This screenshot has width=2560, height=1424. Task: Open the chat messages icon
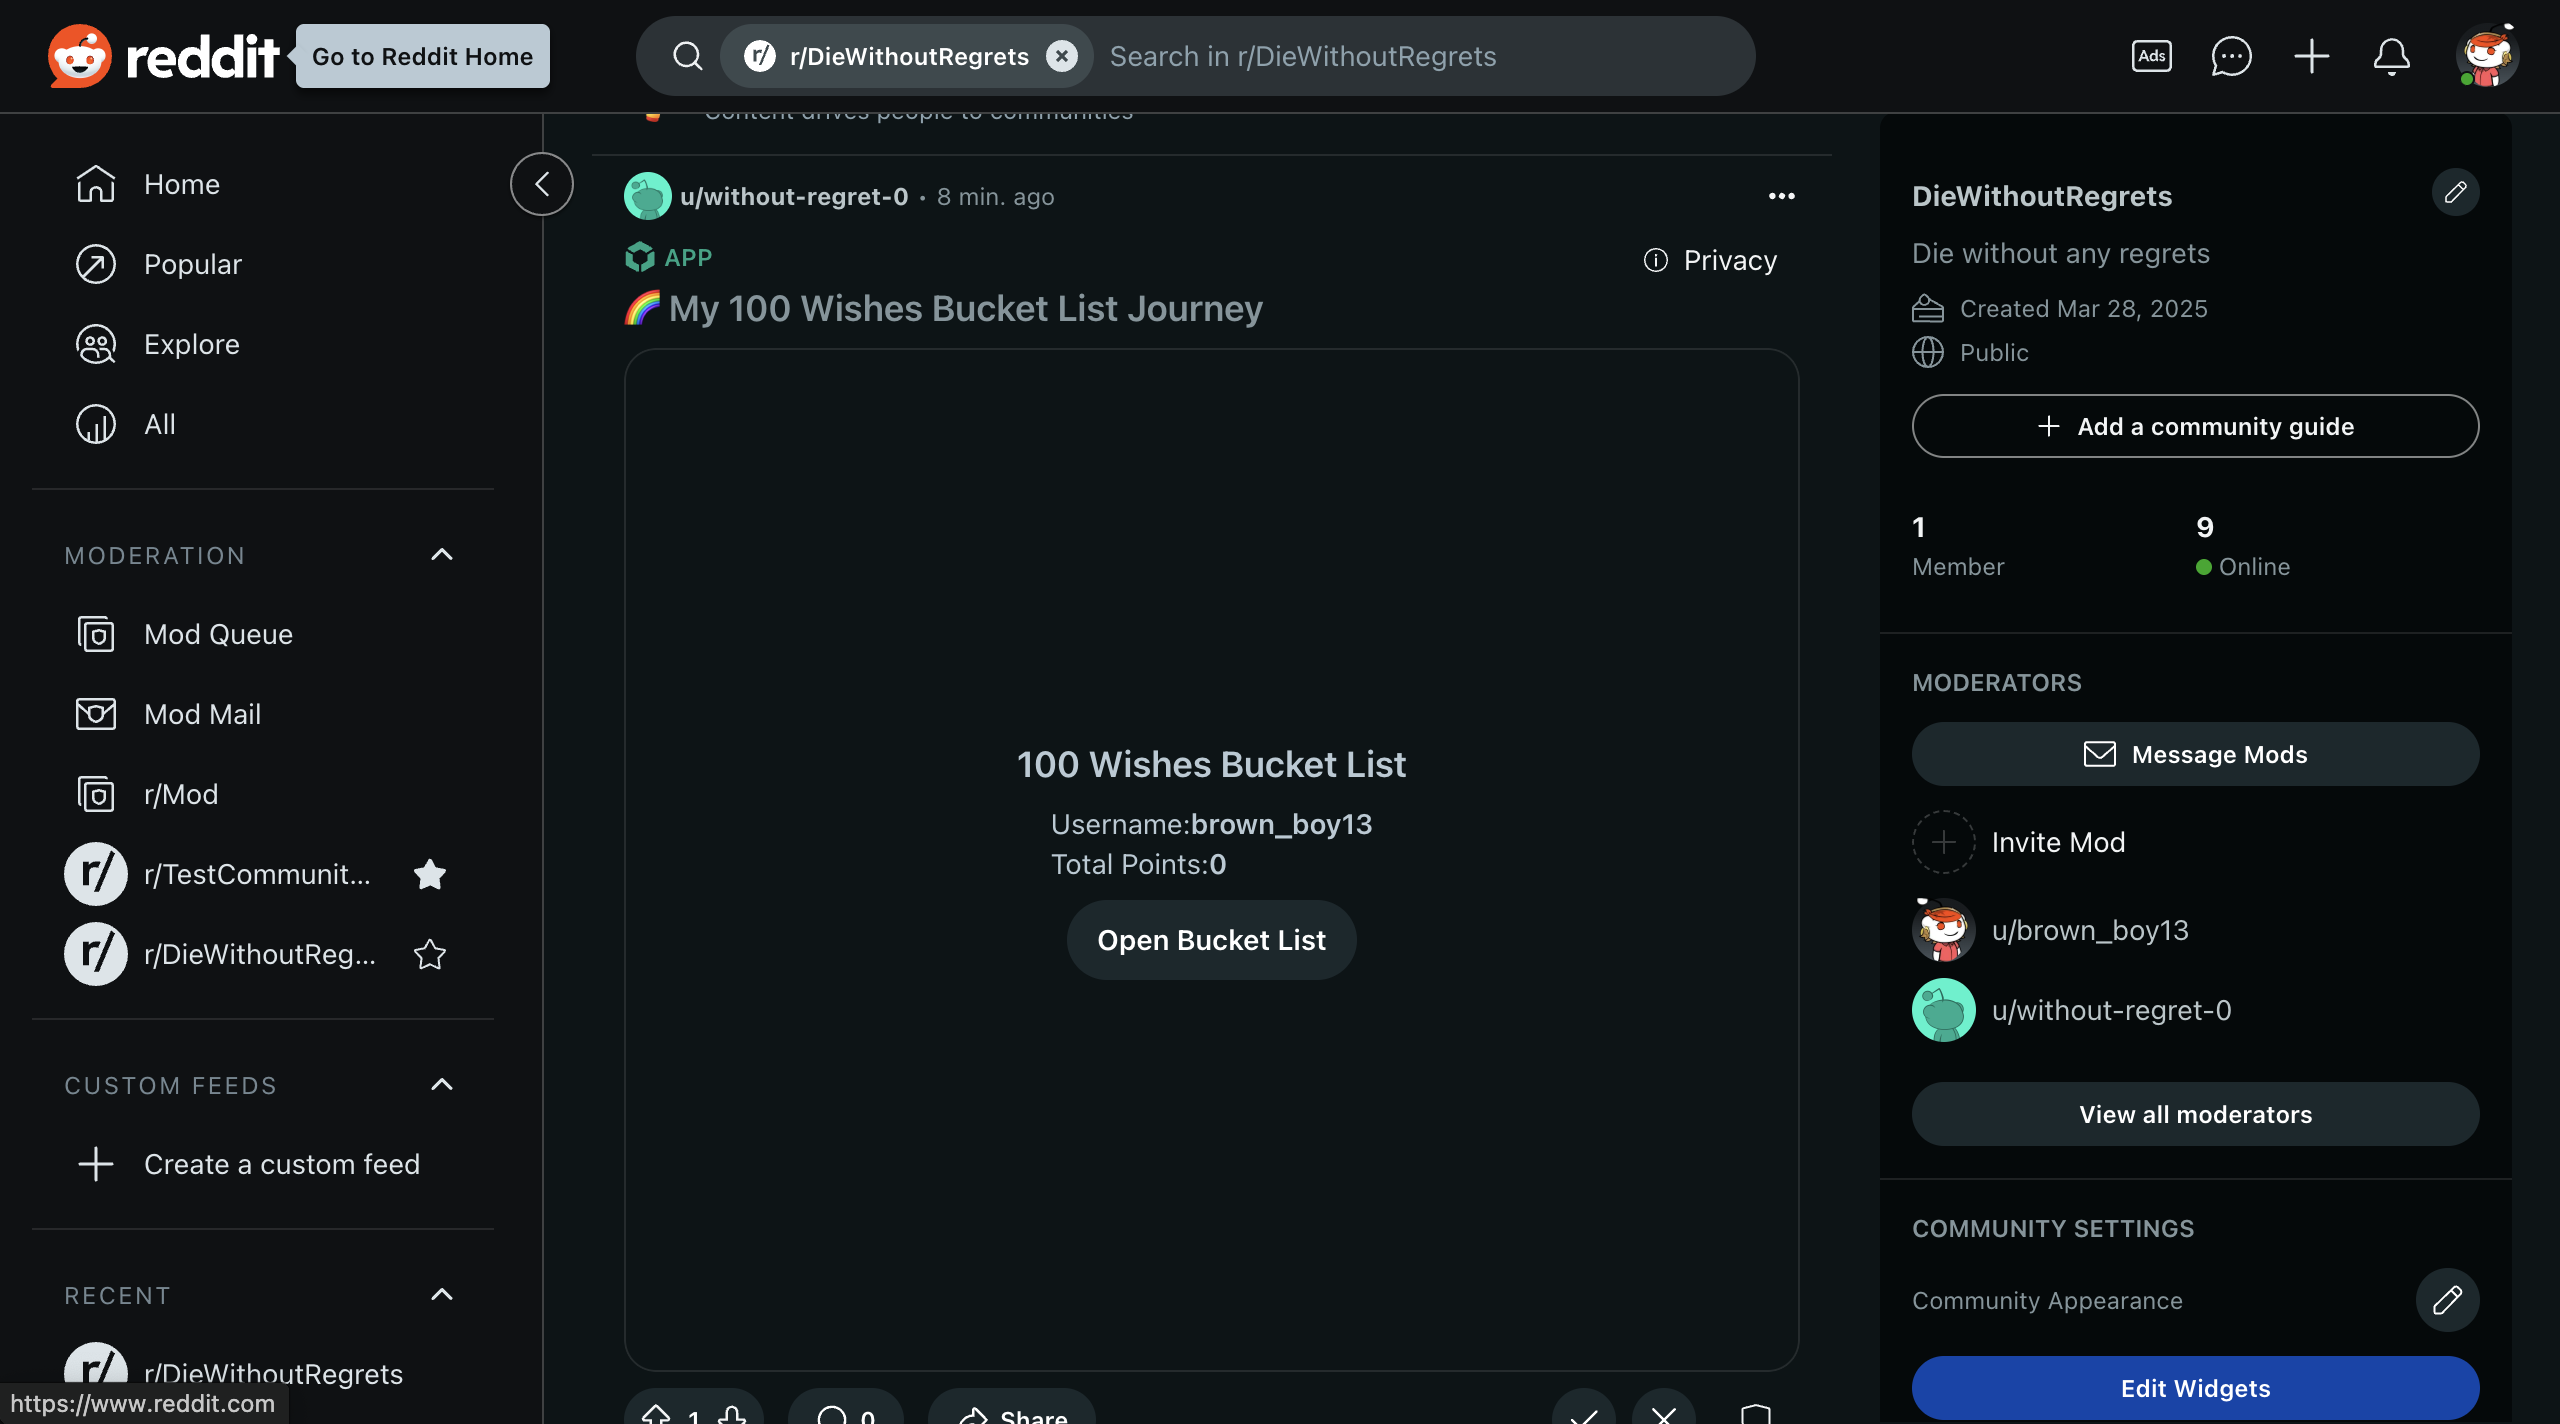2231,56
